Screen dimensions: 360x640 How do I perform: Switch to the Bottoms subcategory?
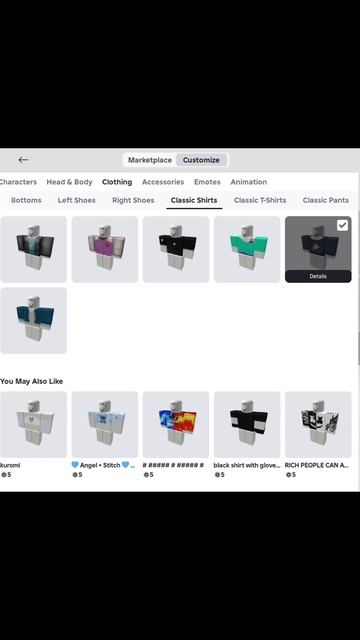(x=26, y=200)
